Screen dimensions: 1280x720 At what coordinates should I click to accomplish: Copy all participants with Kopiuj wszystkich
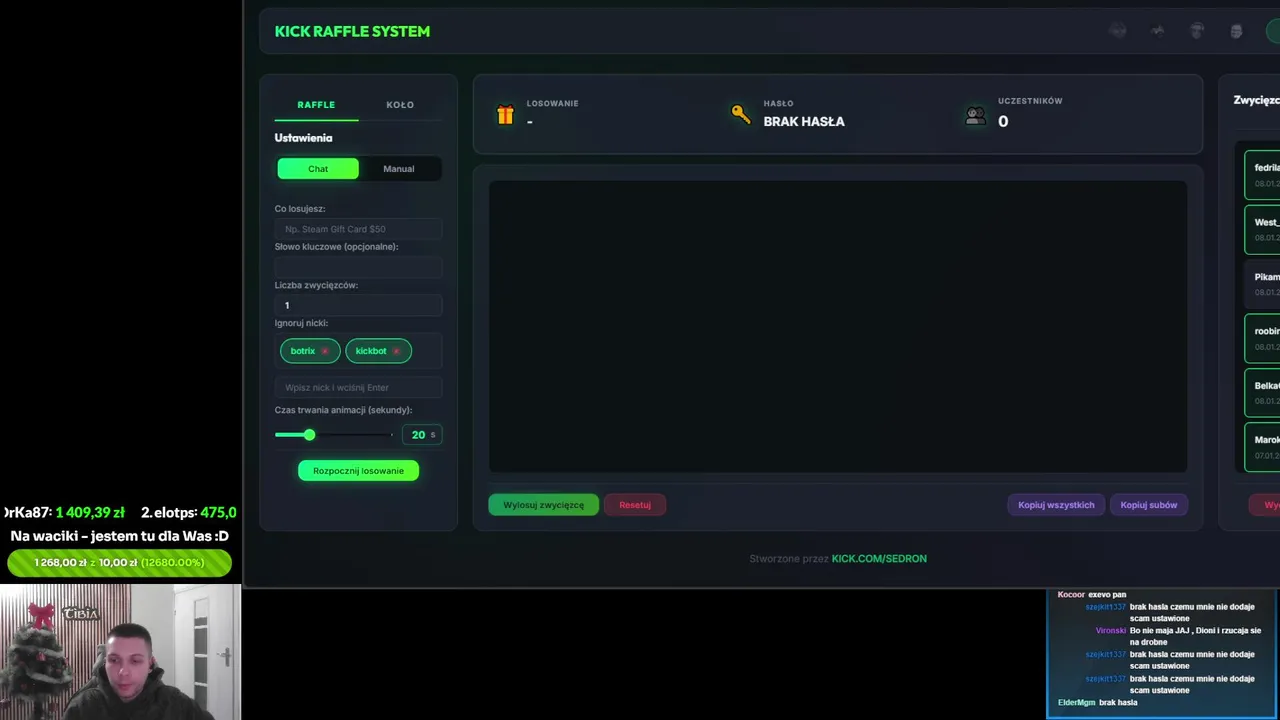coord(1056,505)
